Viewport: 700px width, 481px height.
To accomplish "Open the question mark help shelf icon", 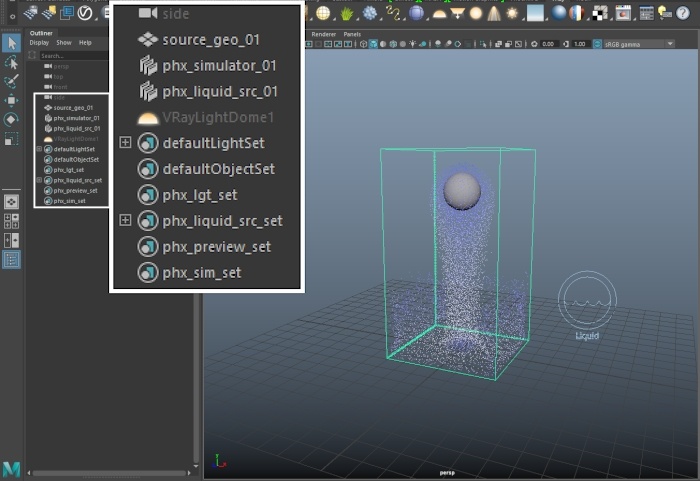I will coord(683,13).
